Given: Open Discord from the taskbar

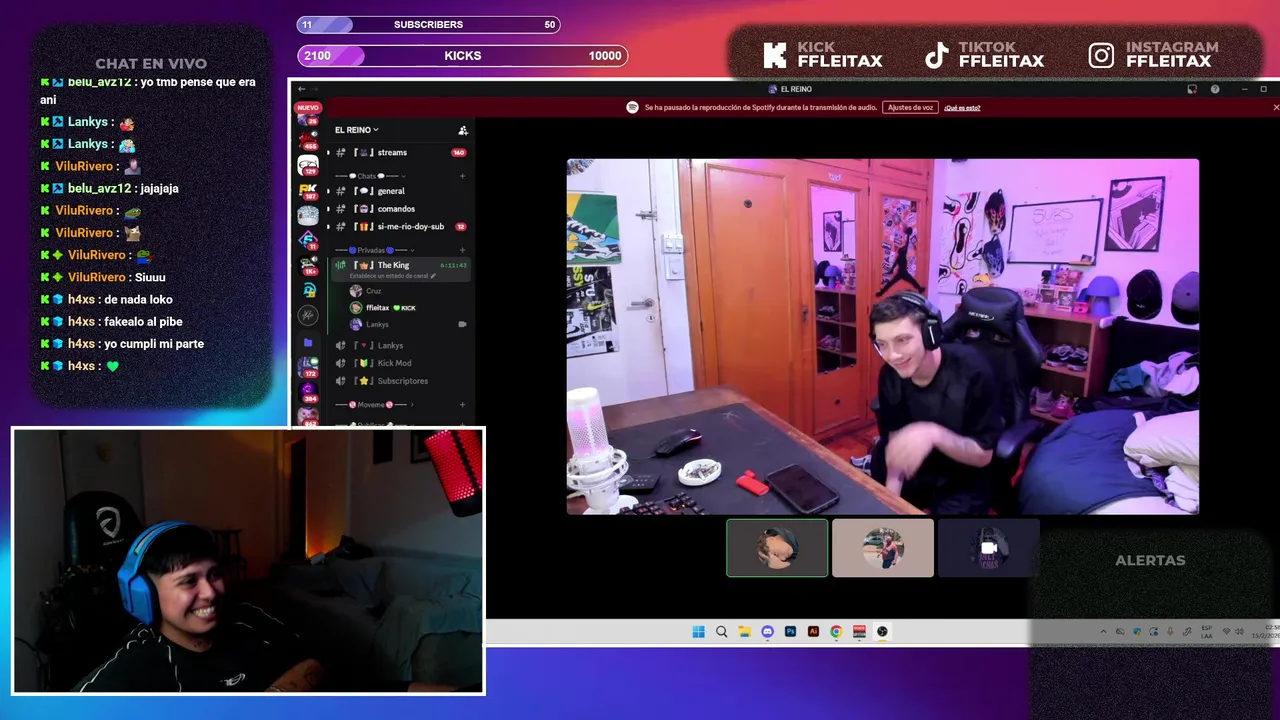Looking at the screenshot, I should tap(767, 632).
